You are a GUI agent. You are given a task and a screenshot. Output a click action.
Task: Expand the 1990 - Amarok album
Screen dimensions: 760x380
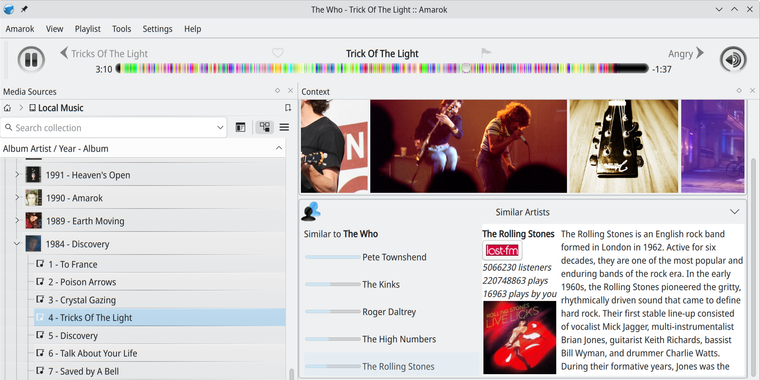pyautogui.click(x=17, y=197)
